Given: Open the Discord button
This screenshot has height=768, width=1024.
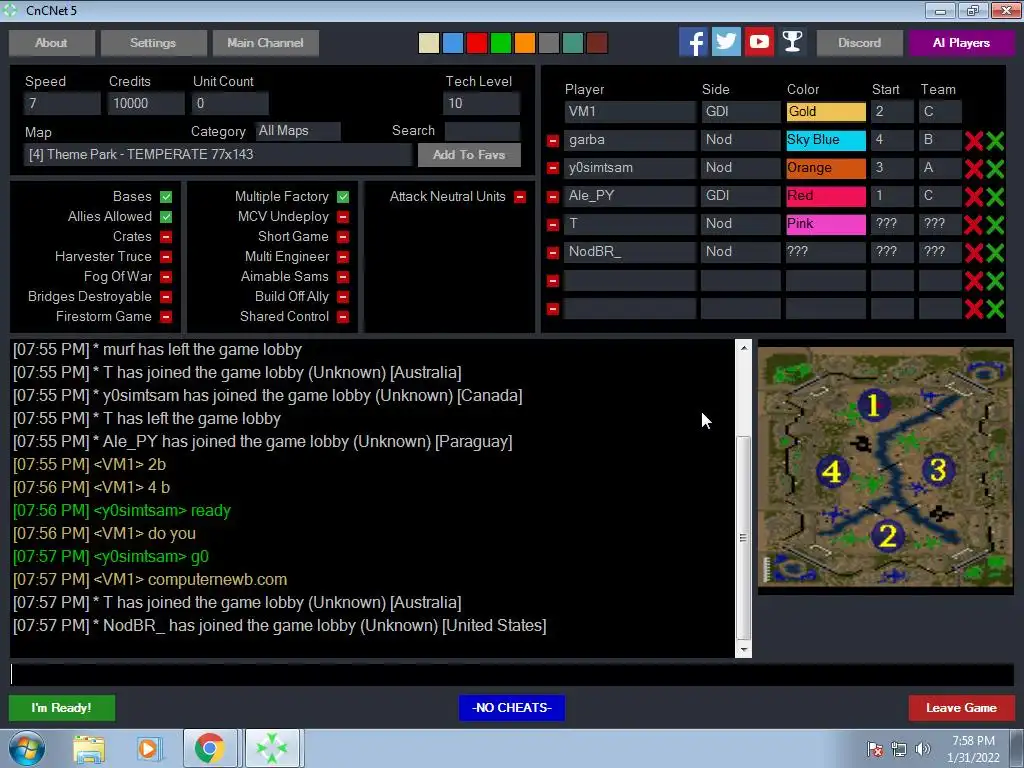Looking at the screenshot, I should coord(860,43).
